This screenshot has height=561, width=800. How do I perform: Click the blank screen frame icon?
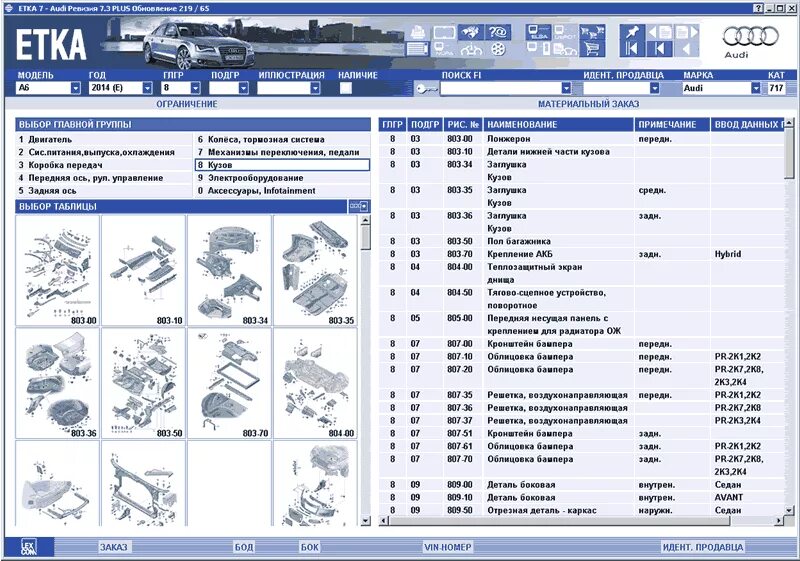444,33
